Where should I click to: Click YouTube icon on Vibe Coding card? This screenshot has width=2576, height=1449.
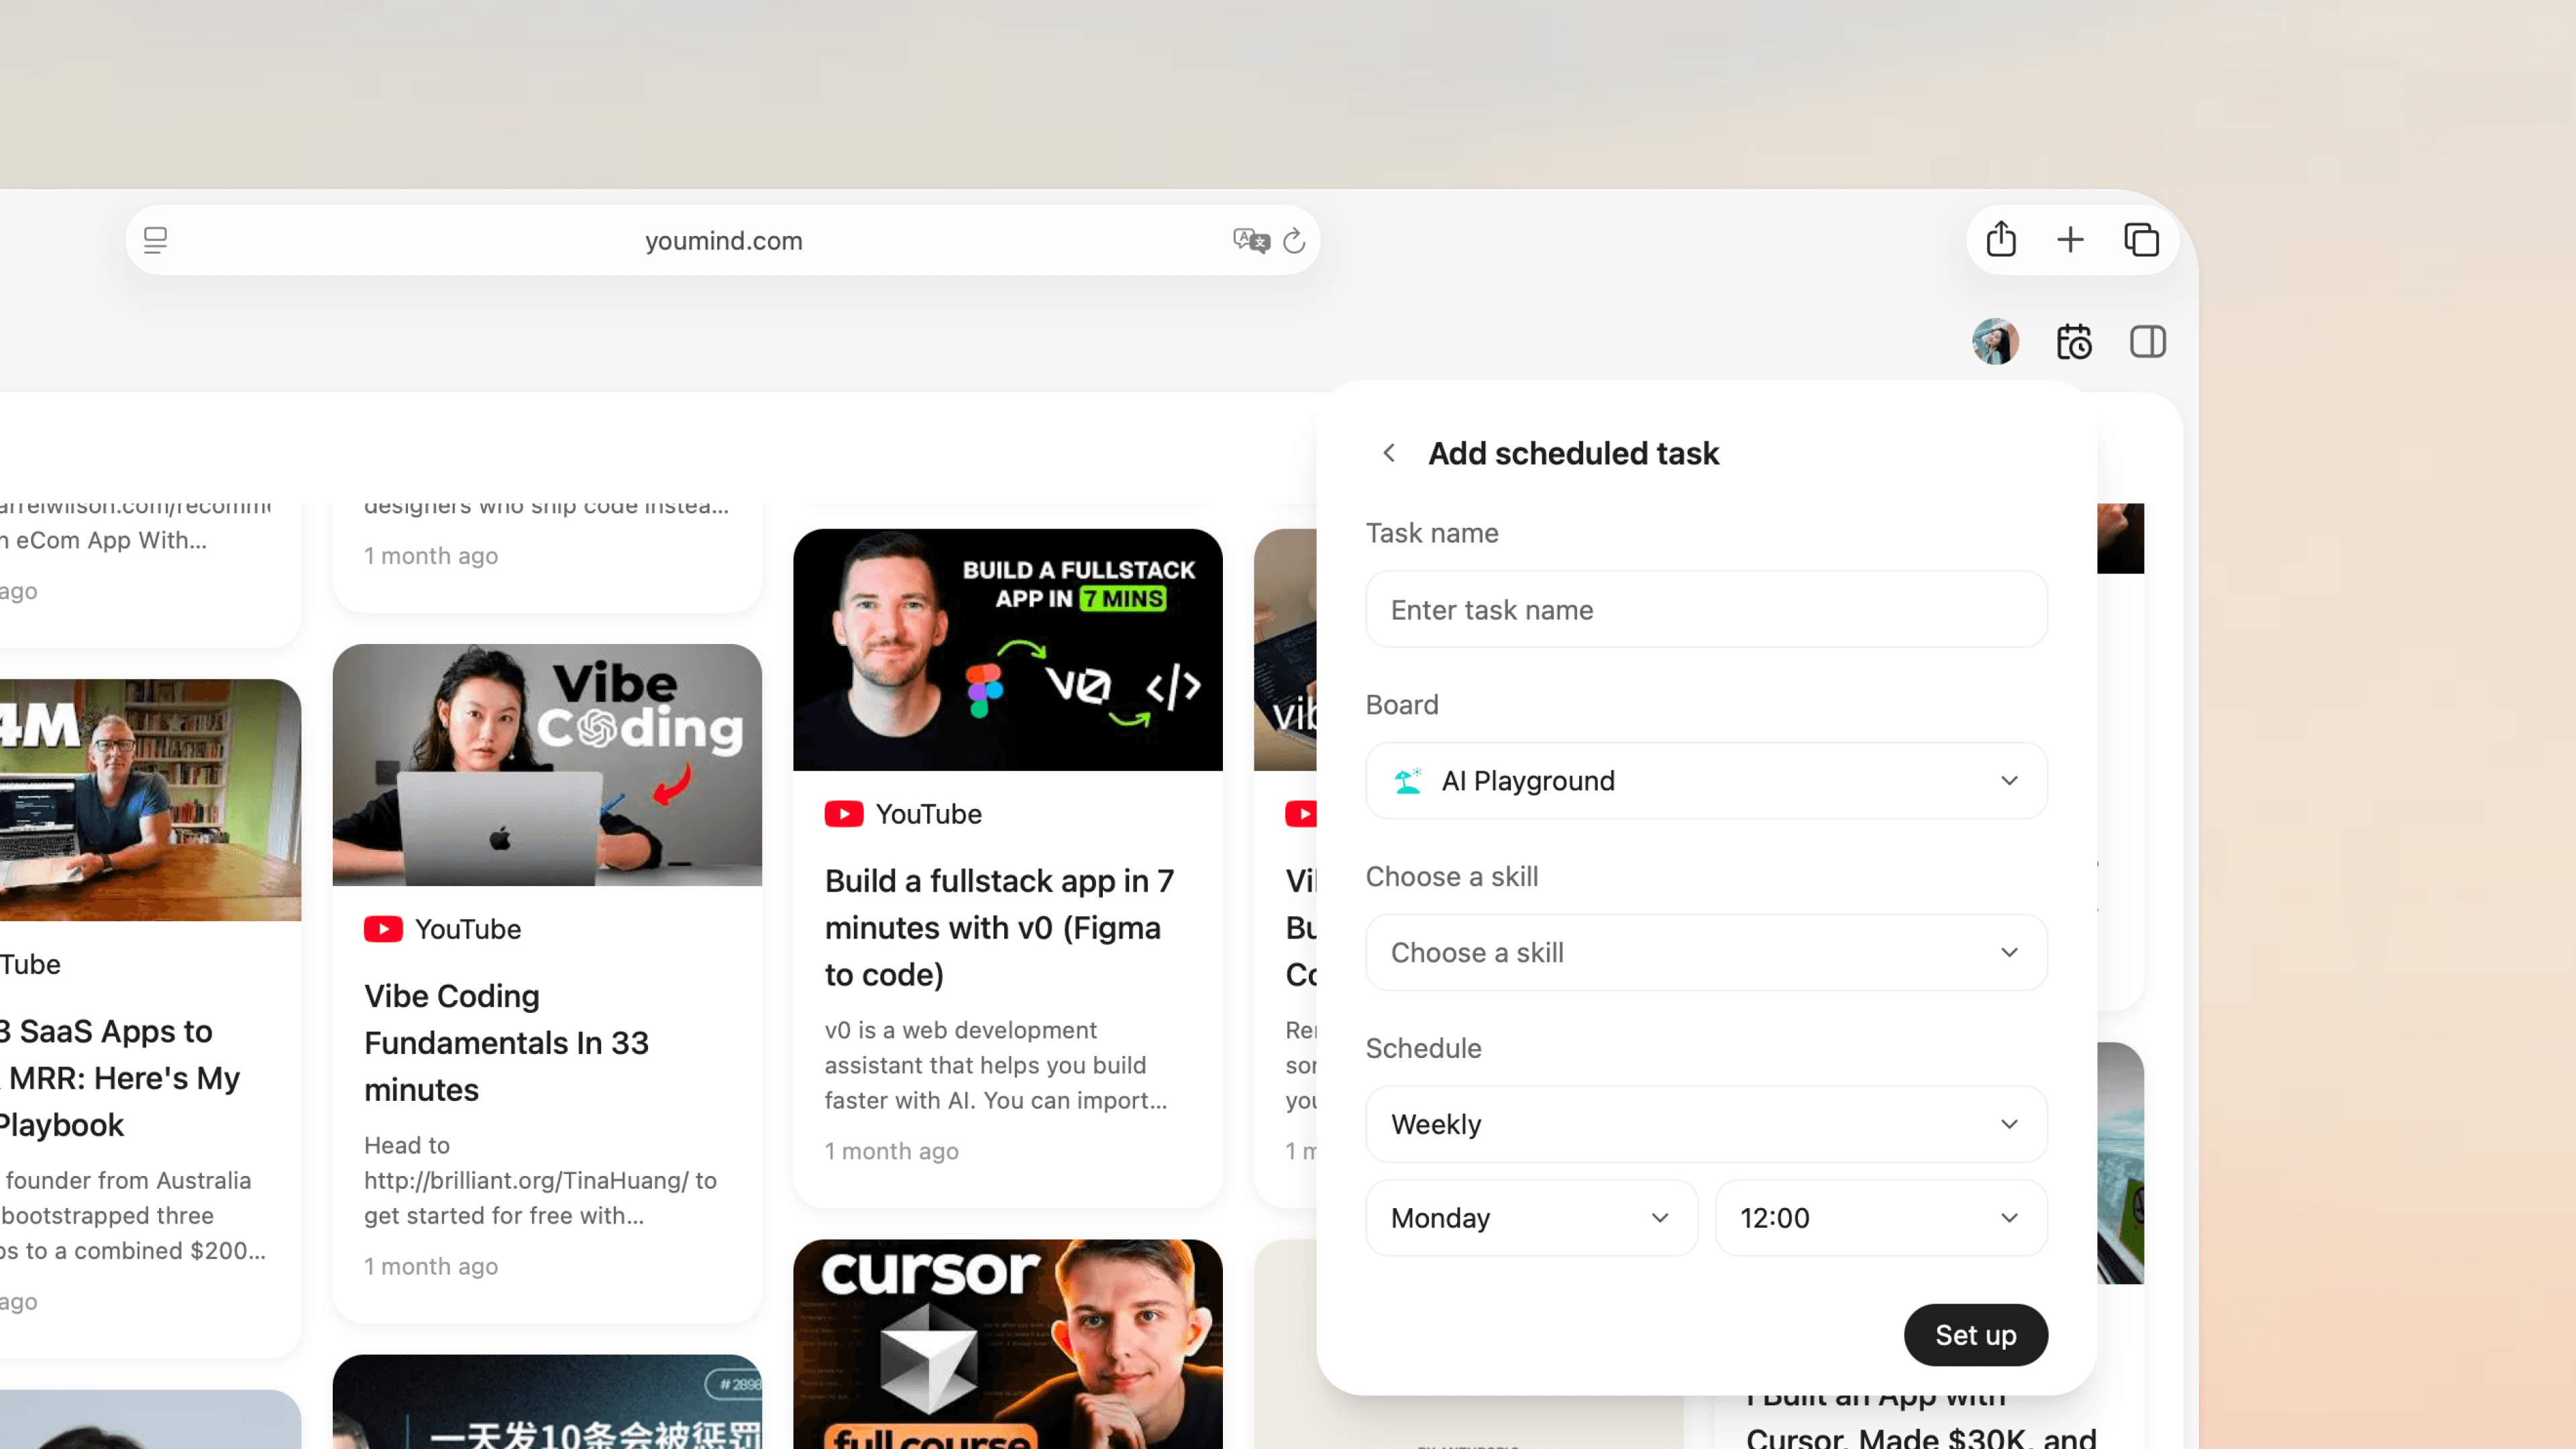383,929
